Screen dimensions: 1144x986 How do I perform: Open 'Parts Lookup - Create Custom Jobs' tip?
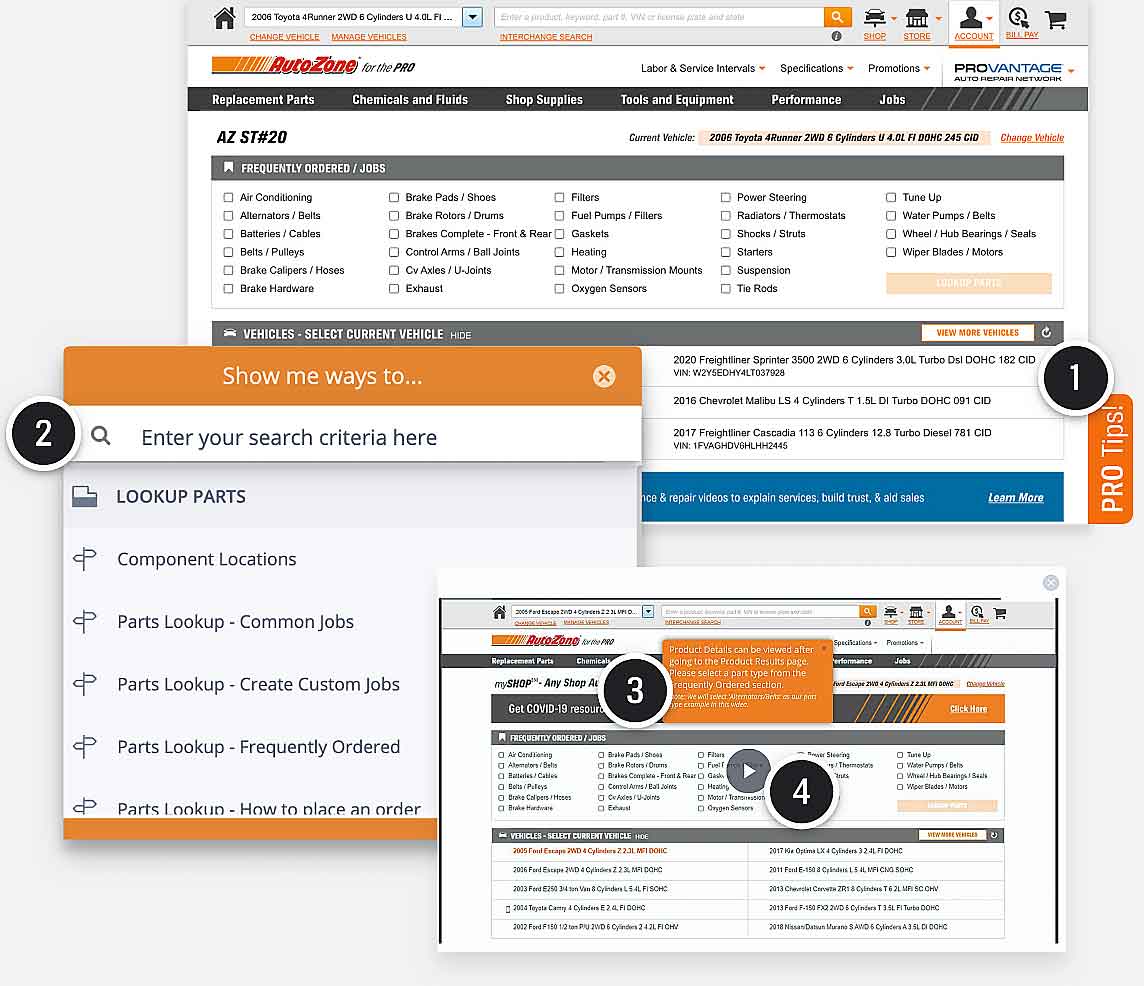coord(258,684)
